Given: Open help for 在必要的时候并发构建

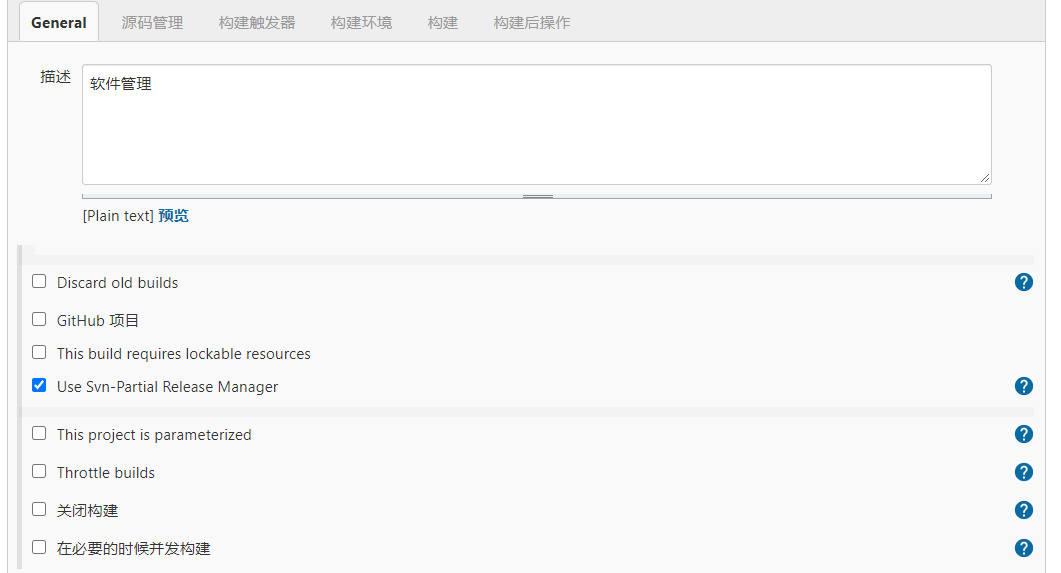Looking at the screenshot, I should coord(1024,548).
